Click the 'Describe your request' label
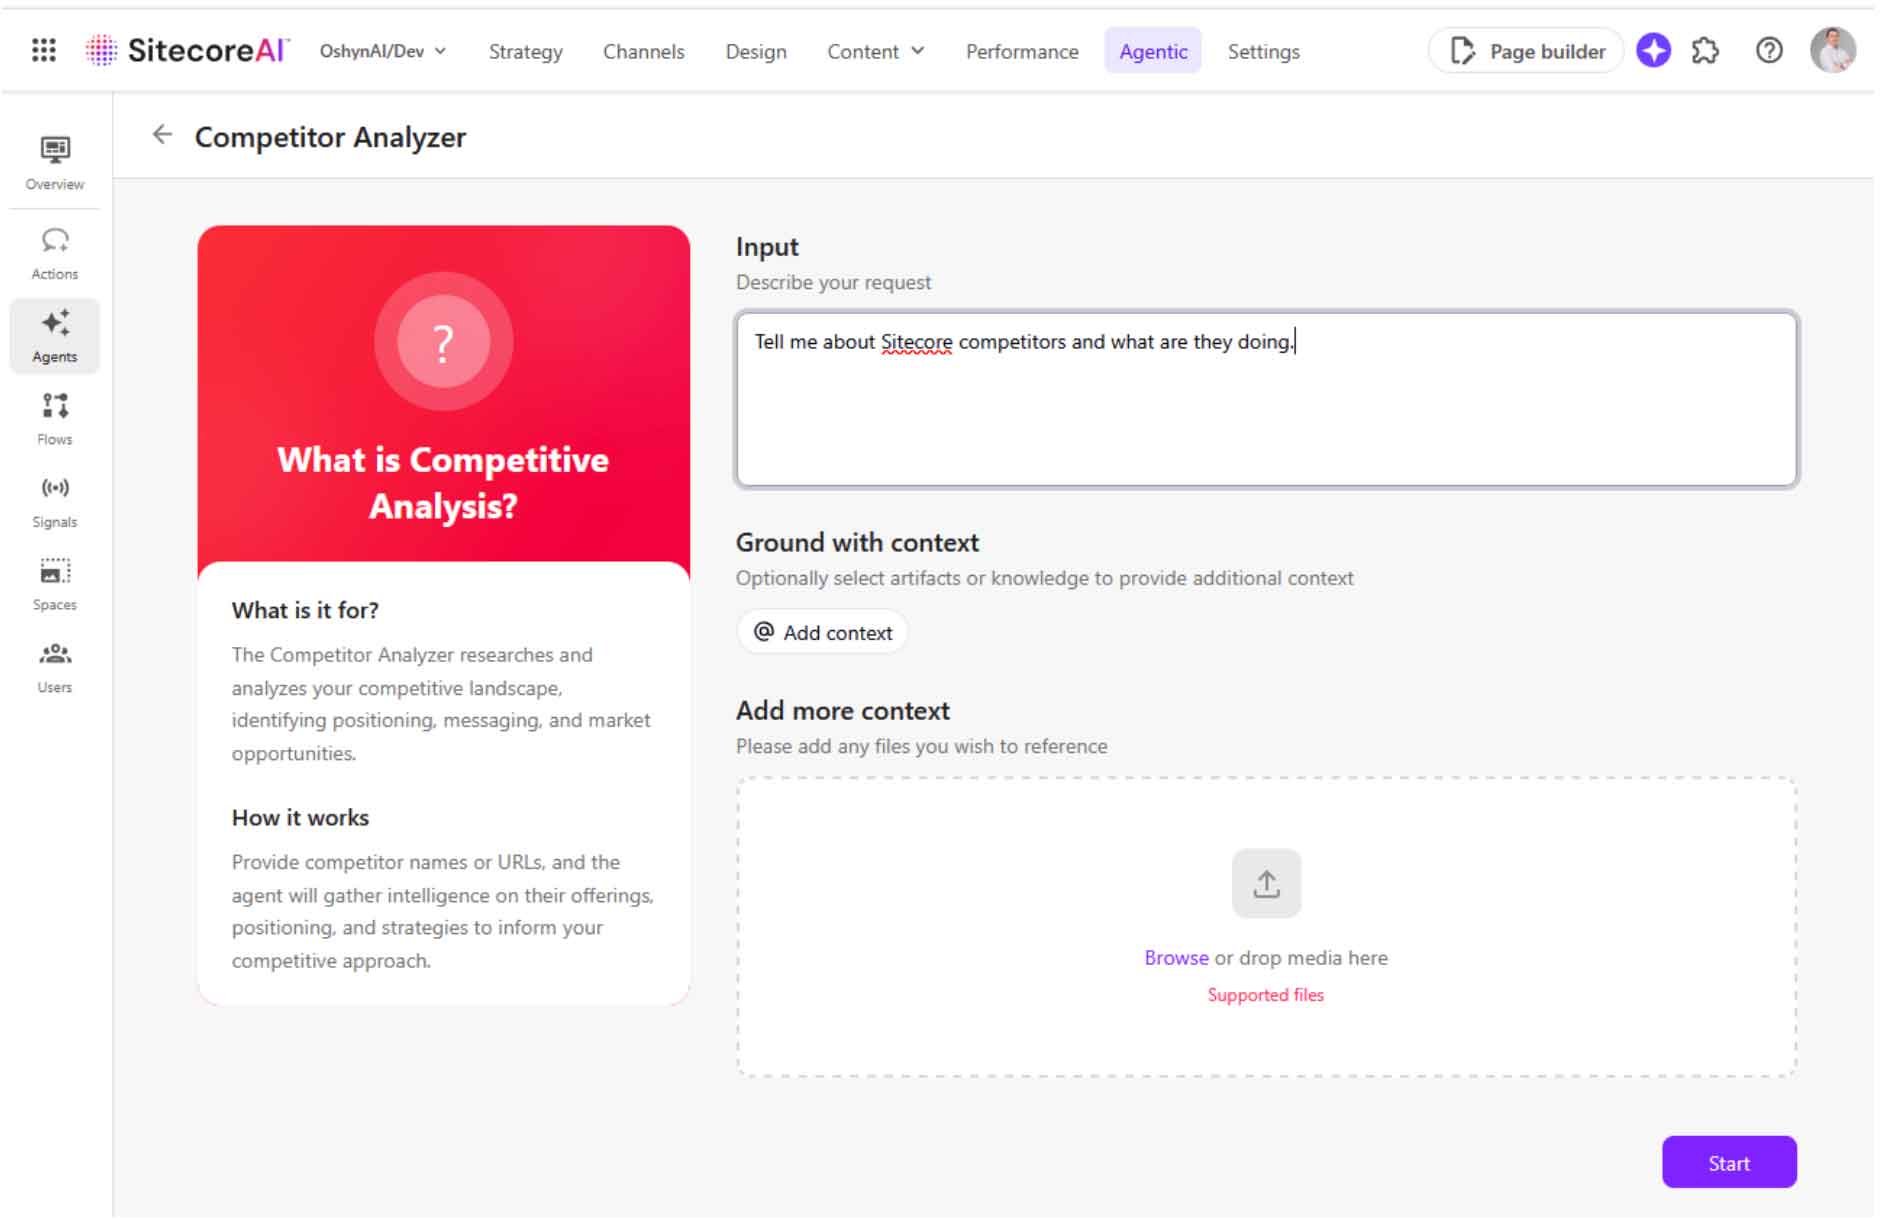Image resolution: width=1882 pixels, height=1220 pixels. [833, 283]
